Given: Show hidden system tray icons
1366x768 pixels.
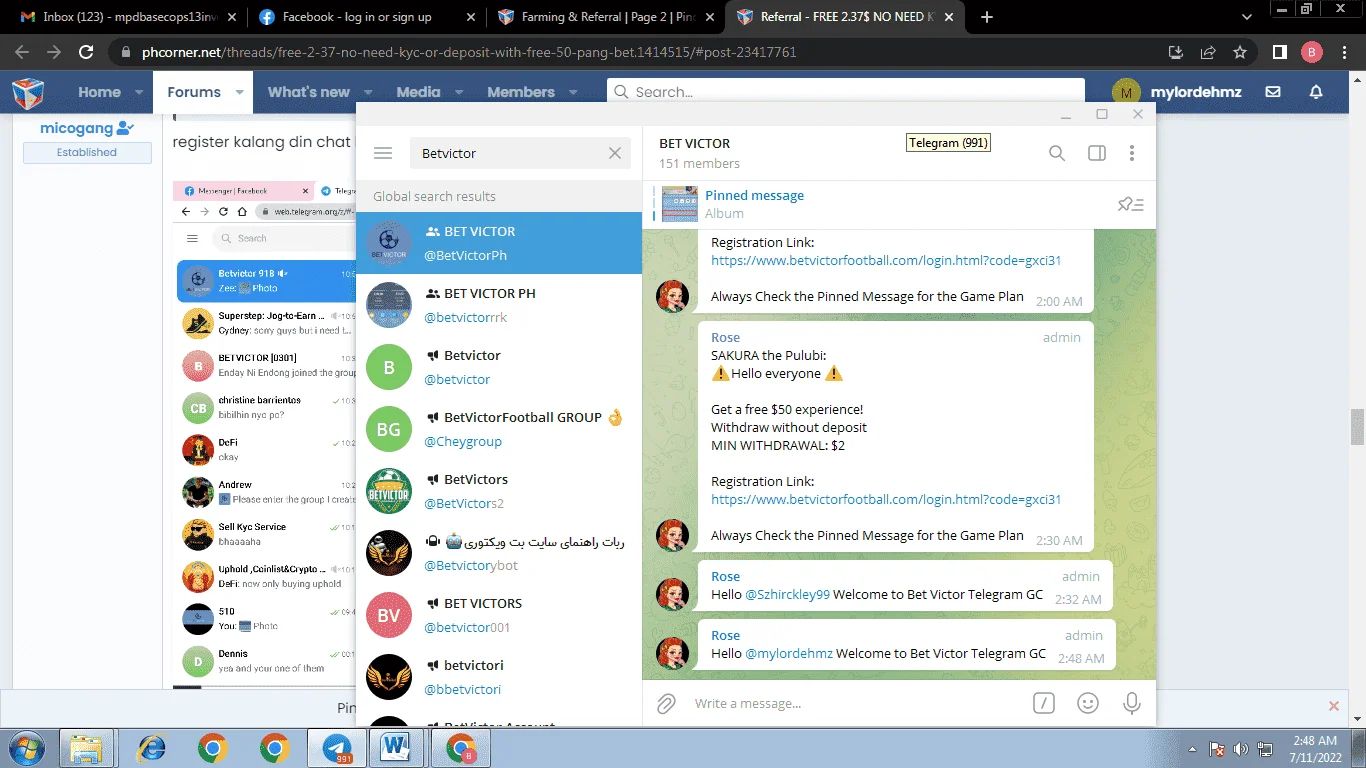Looking at the screenshot, I should 1192,748.
